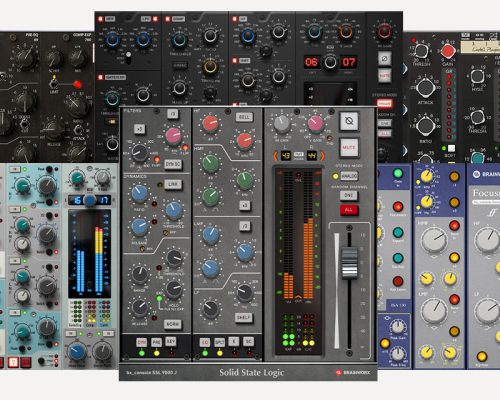
Task: Toggle the SHELF button in the LF section
Action: [243, 317]
